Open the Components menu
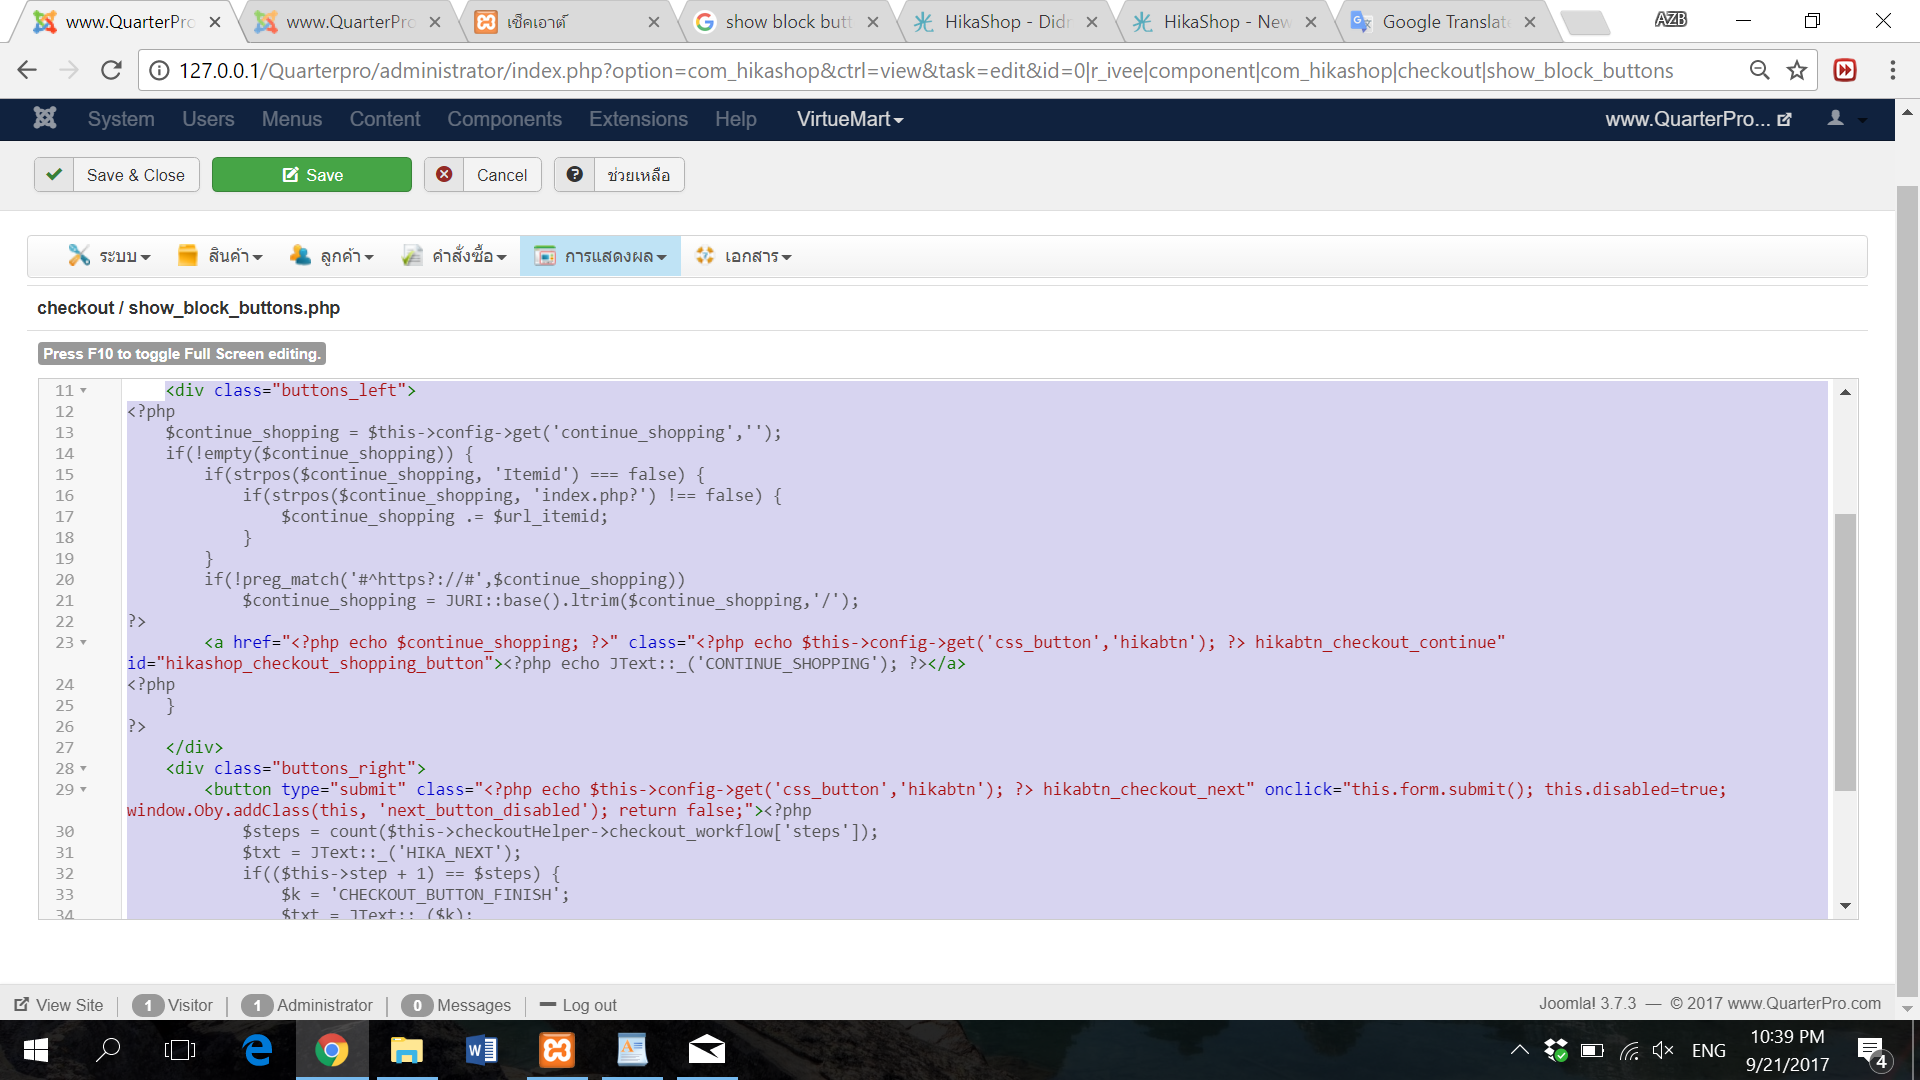This screenshot has height=1080, width=1920. [x=504, y=119]
